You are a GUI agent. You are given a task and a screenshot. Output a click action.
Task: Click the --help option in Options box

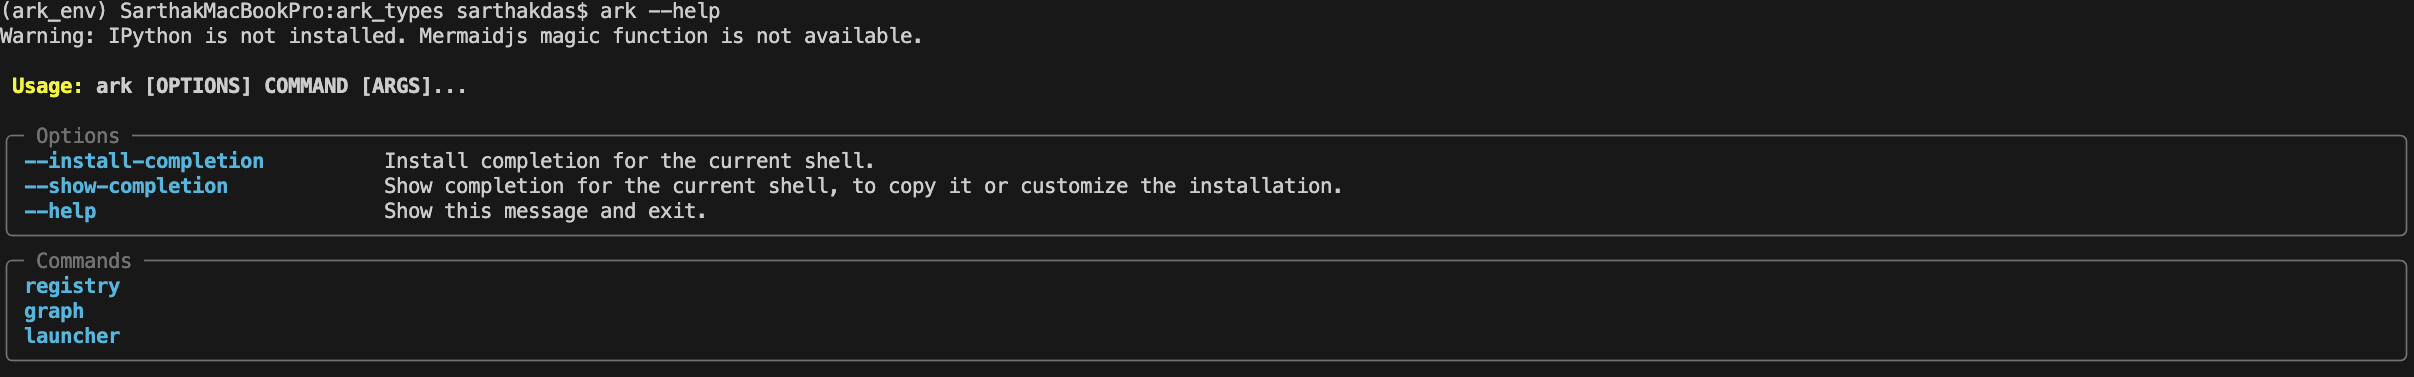60,211
